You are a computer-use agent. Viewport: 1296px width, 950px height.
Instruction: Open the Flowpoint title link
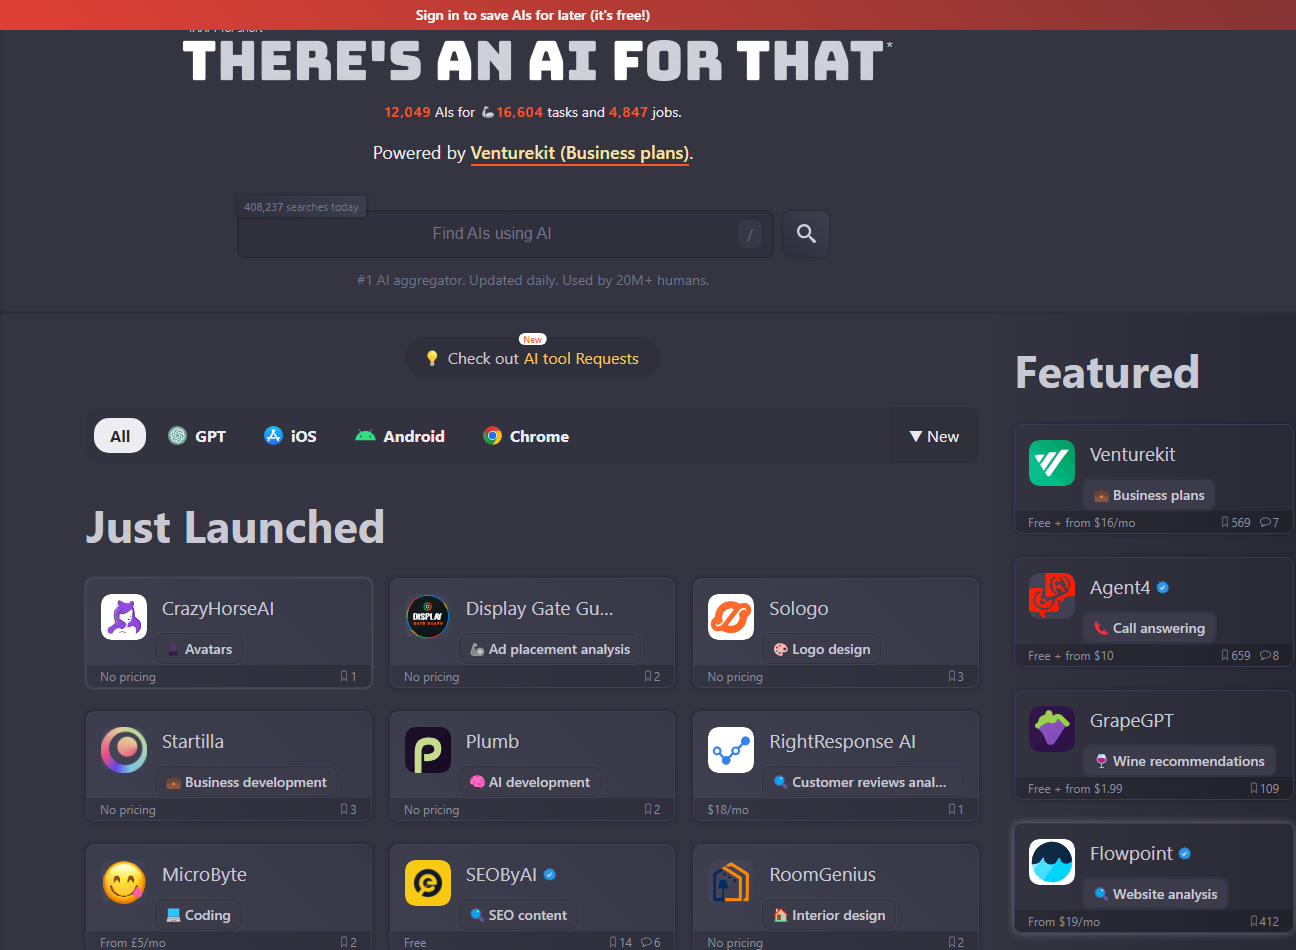click(x=1131, y=853)
